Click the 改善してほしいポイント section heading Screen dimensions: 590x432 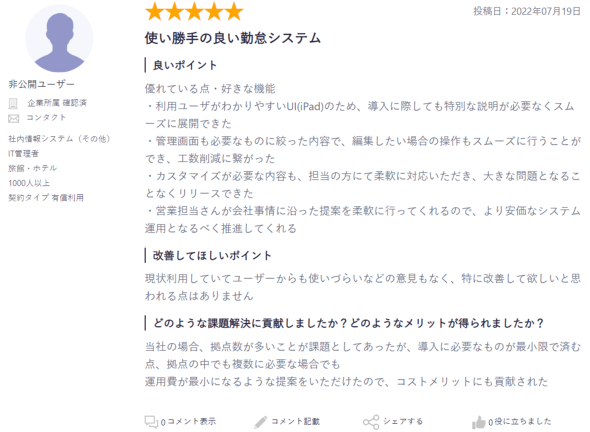click(x=212, y=256)
